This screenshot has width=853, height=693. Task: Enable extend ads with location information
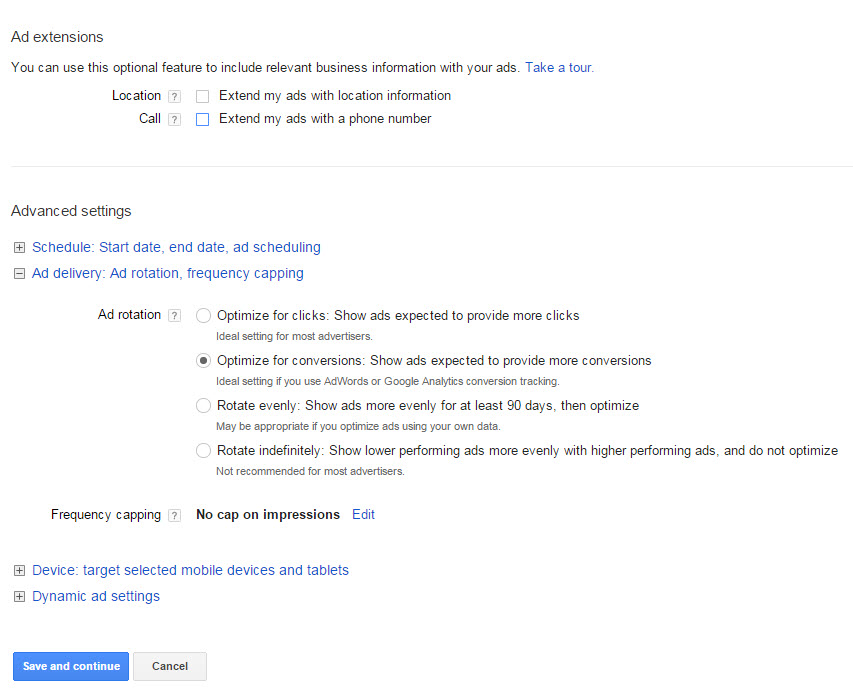coord(203,97)
